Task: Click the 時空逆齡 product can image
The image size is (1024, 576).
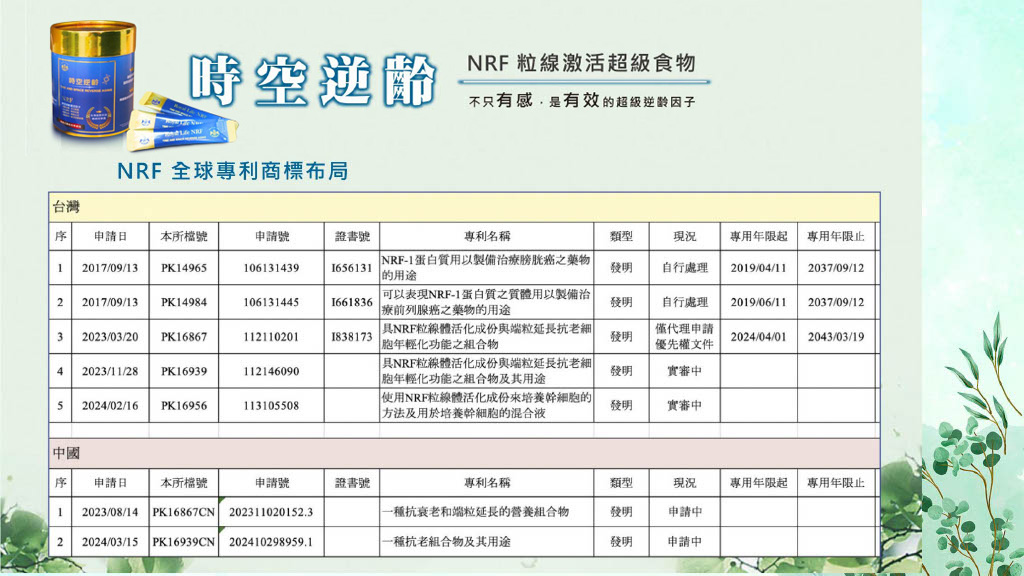Action: pos(93,78)
